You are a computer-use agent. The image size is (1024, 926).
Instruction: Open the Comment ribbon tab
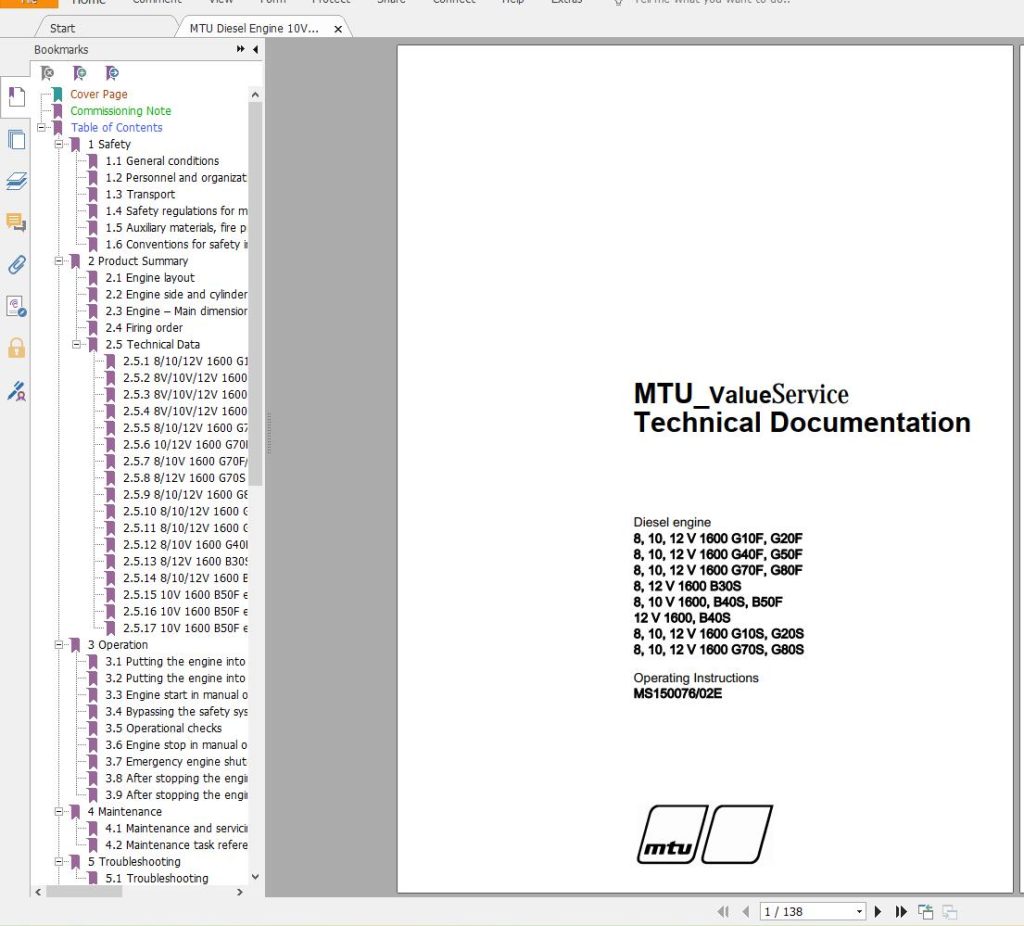click(x=157, y=4)
